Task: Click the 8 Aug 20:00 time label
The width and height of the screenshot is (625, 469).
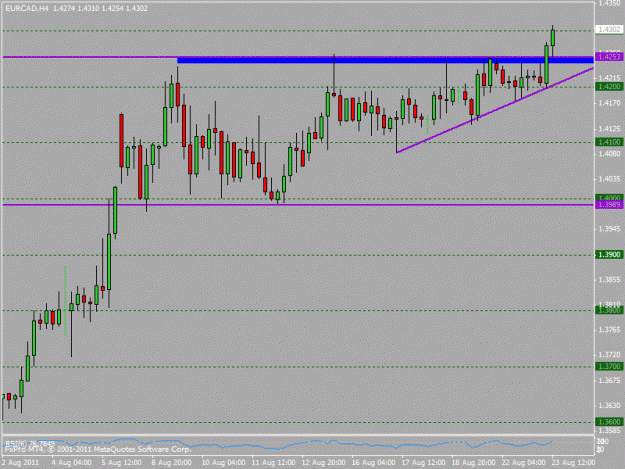Action: pyautogui.click(x=171, y=462)
